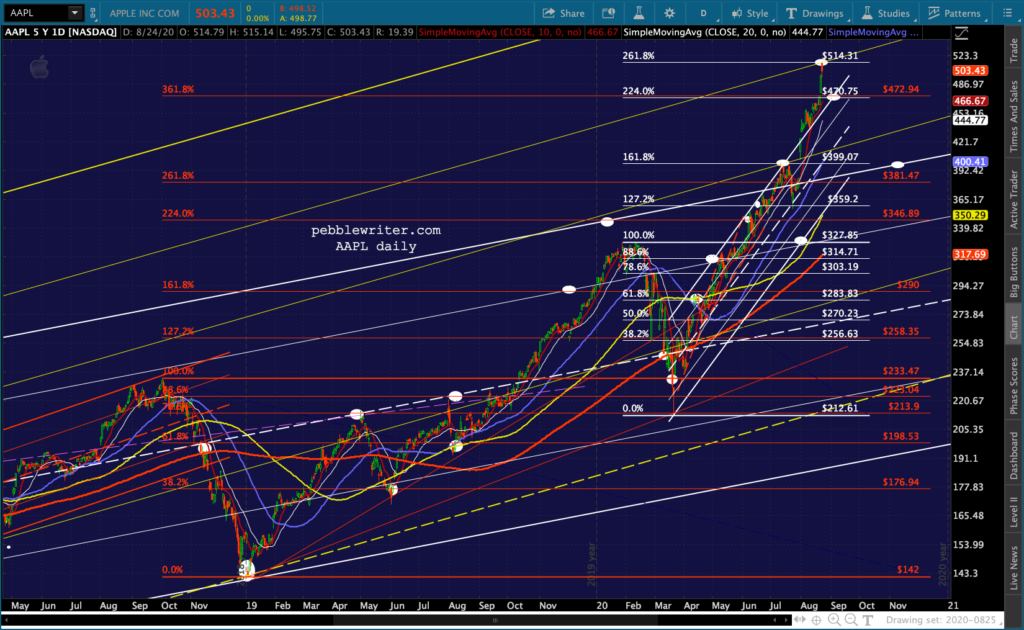The width and height of the screenshot is (1024, 630).
Task: Select the Chart side tab
Action: pyautogui.click(x=1014, y=328)
